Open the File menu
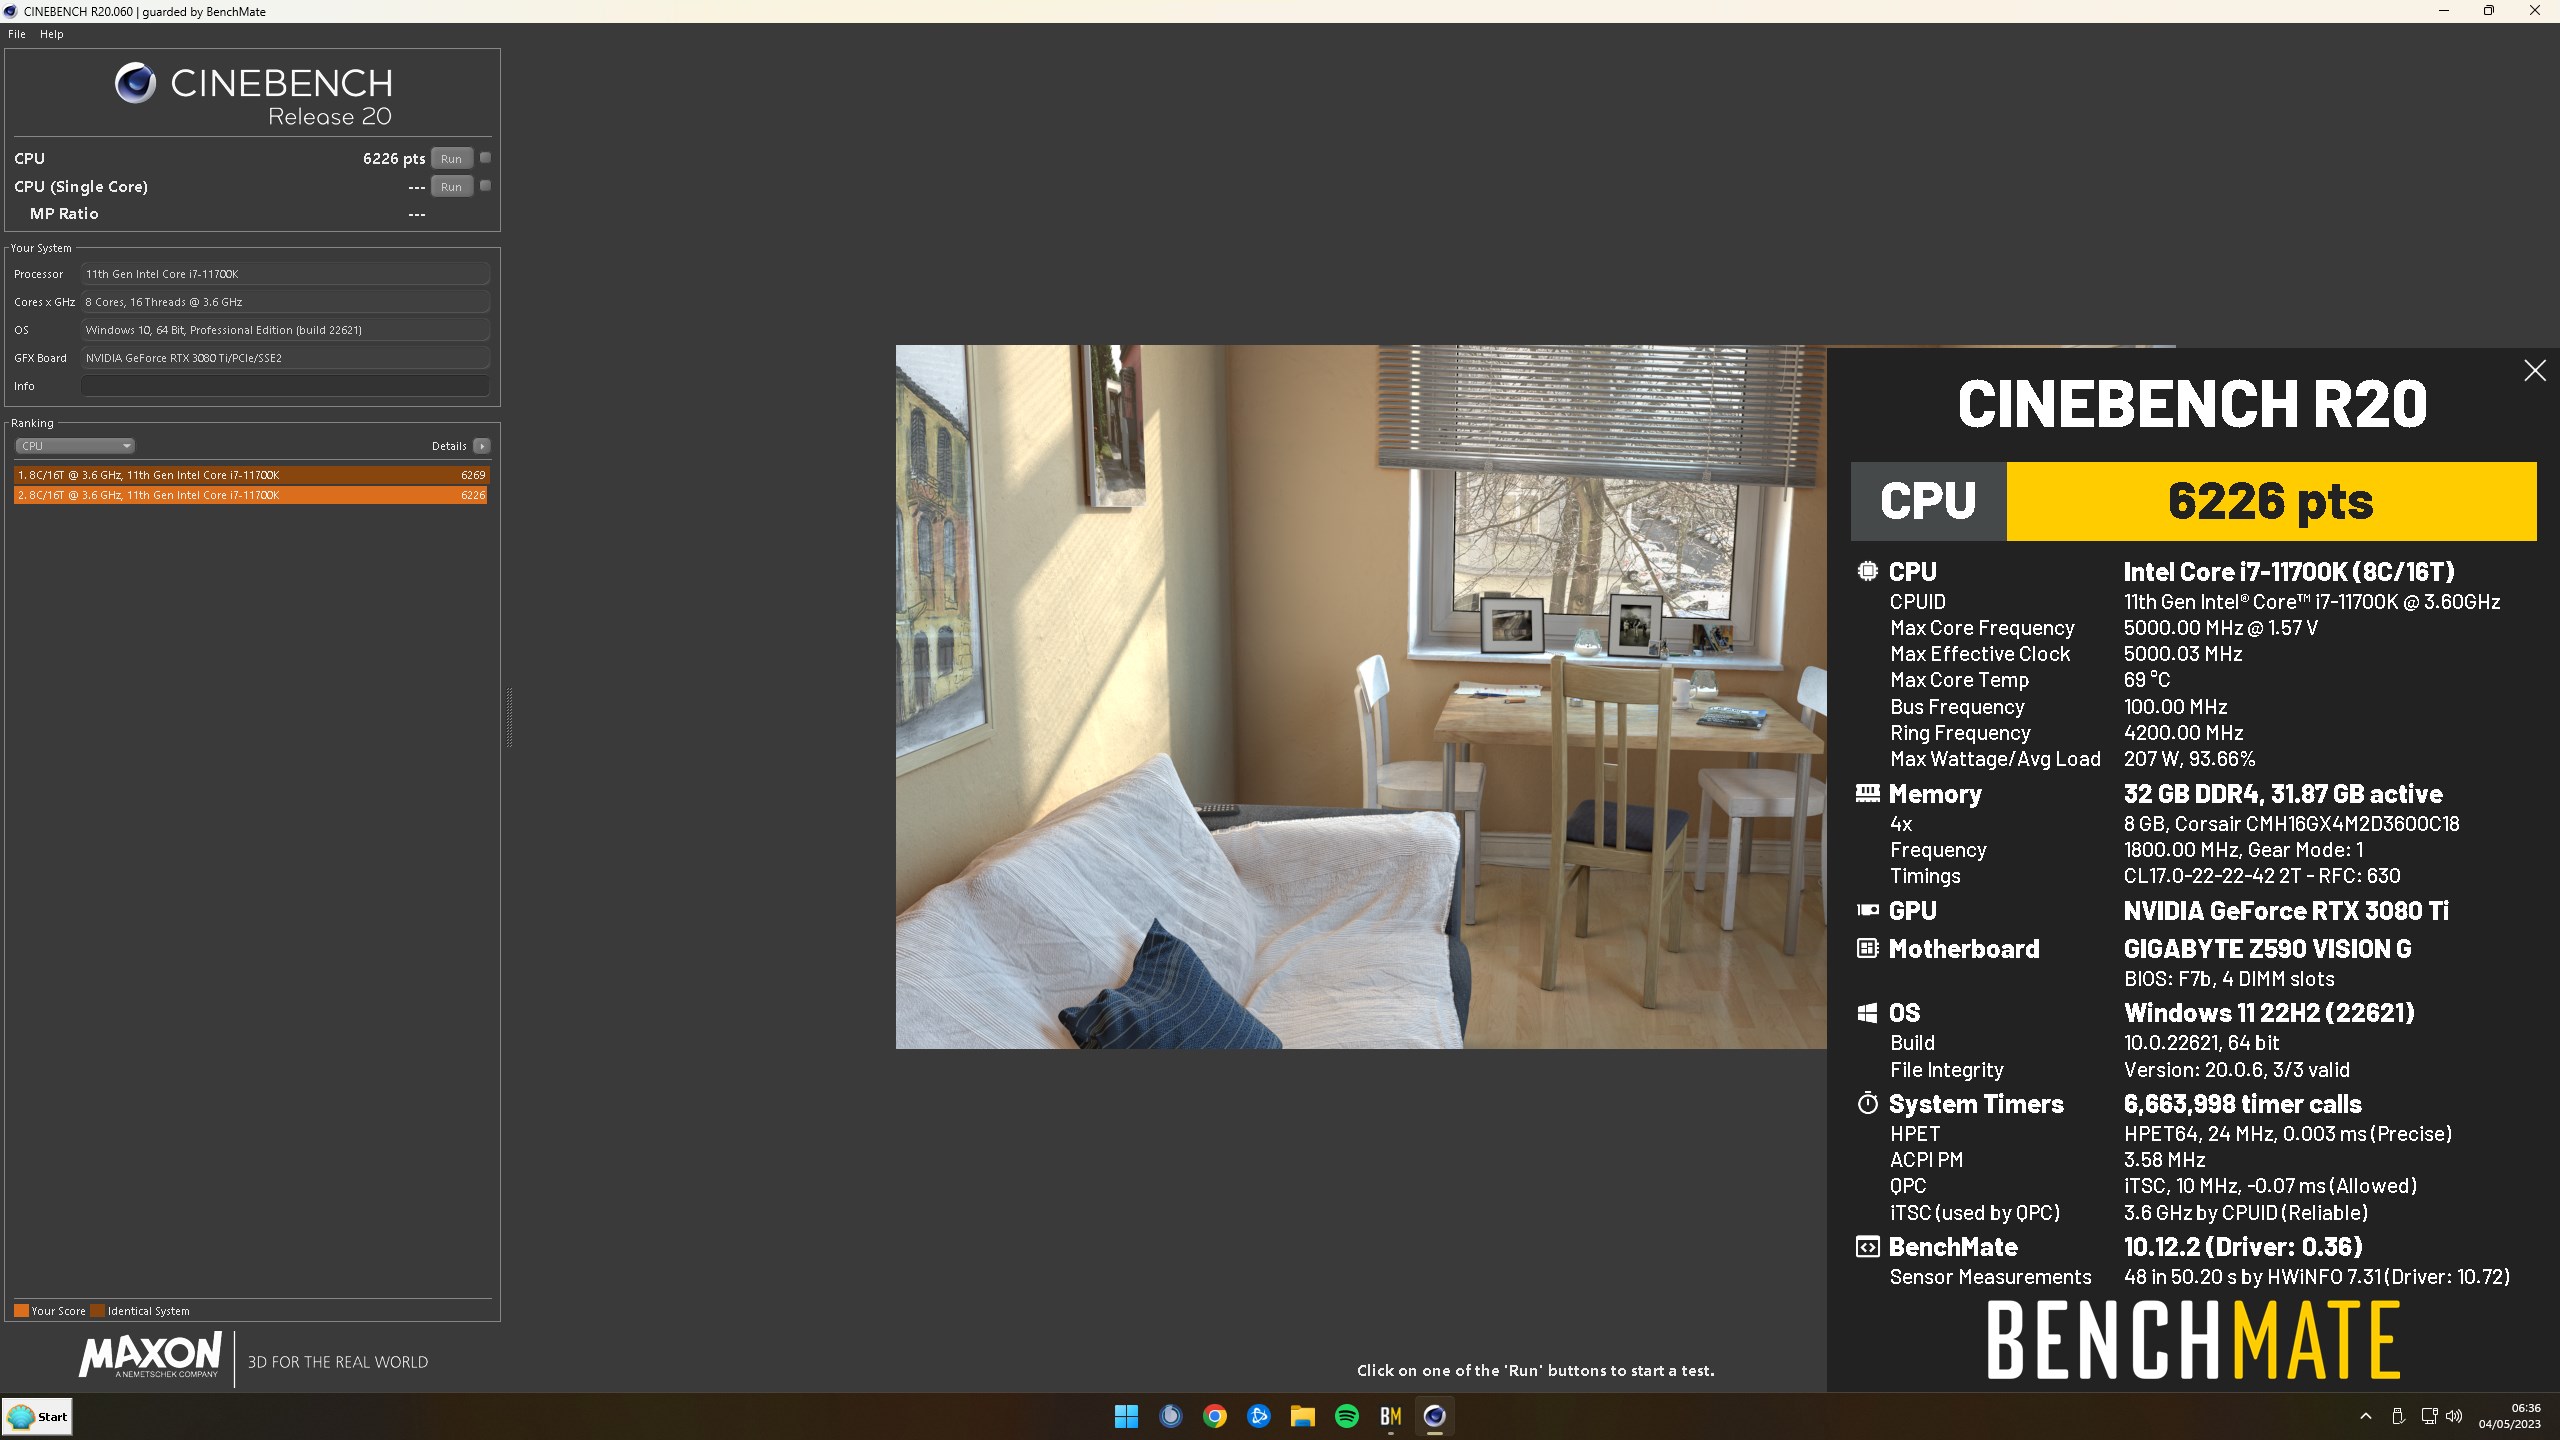Image resolution: width=2560 pixels, height=1440 pixels. [17, 34]
